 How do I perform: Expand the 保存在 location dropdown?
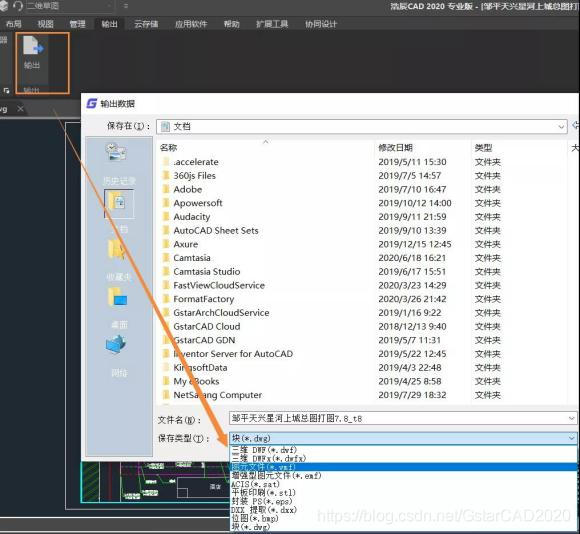[x=561, y=126]
